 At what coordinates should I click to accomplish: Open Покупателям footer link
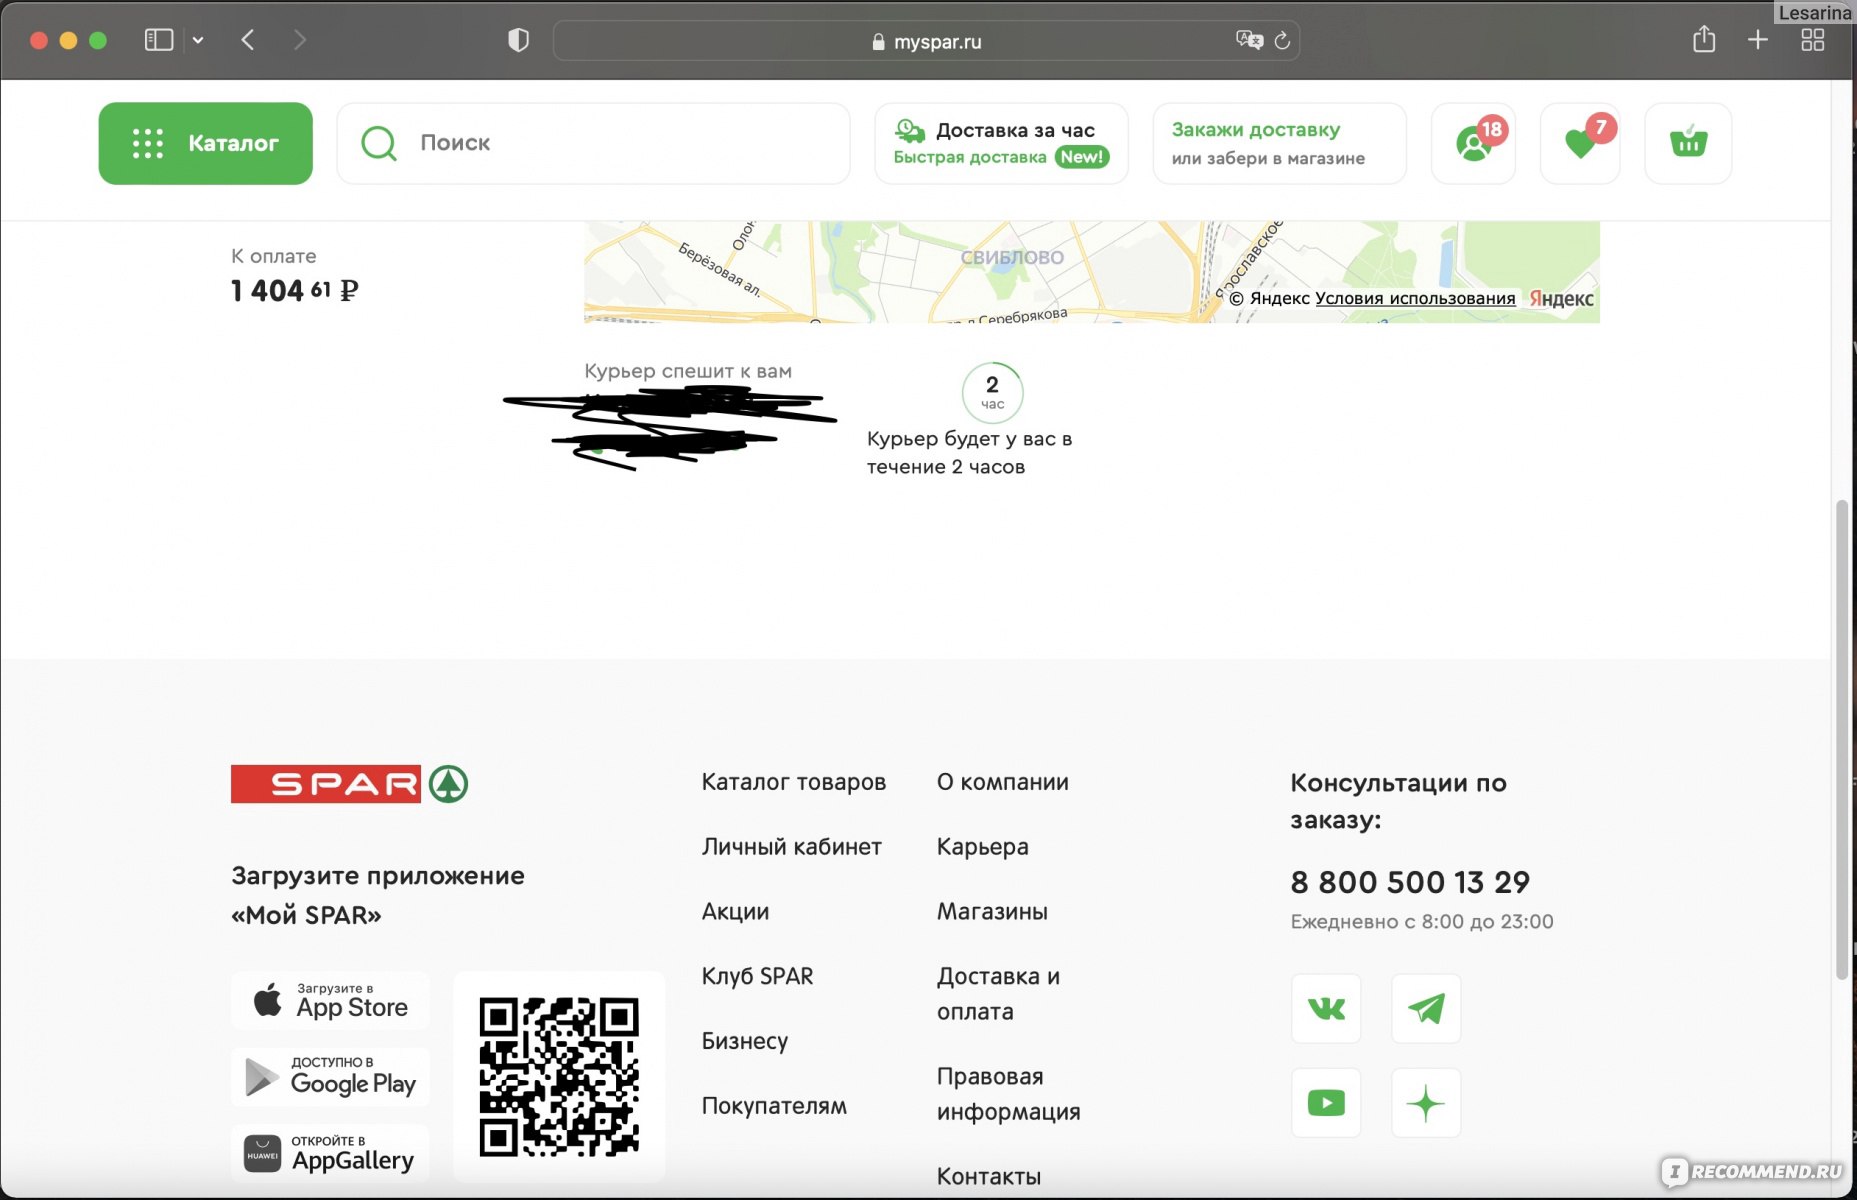pos(773,1106)
